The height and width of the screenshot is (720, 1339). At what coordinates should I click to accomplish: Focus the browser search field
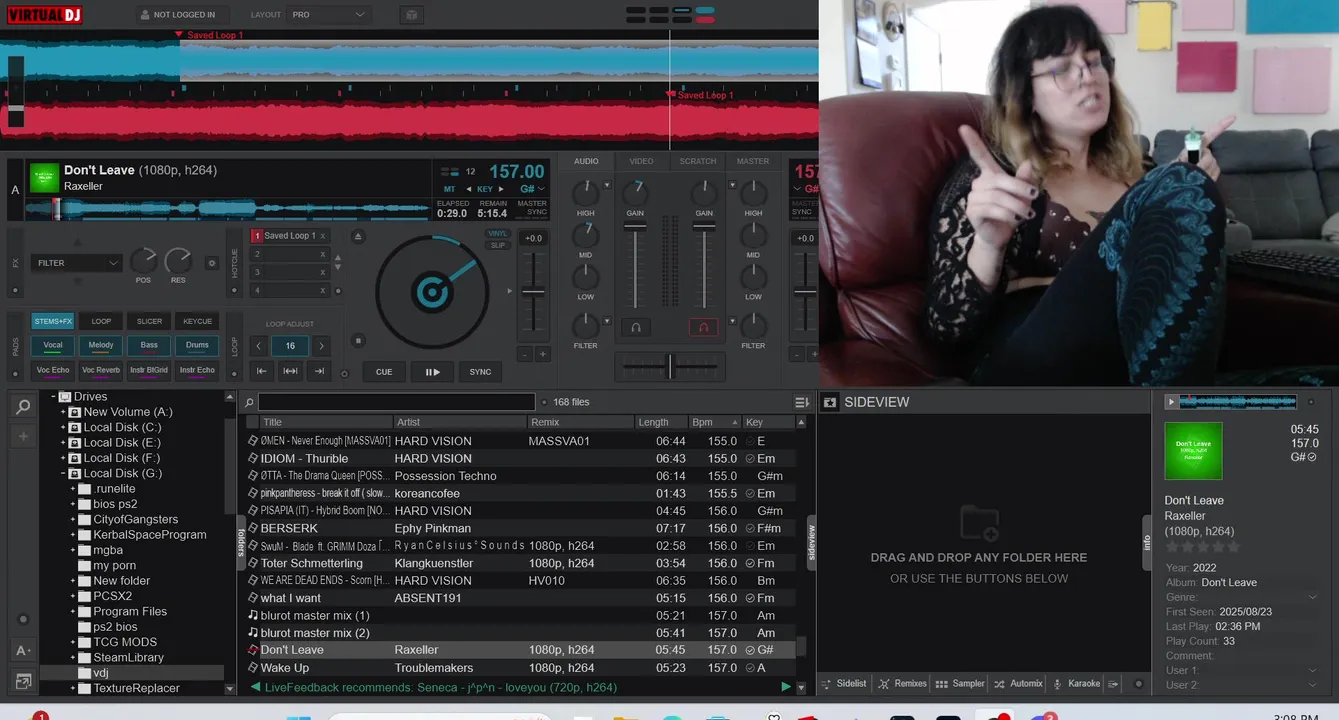coord(396,402)
